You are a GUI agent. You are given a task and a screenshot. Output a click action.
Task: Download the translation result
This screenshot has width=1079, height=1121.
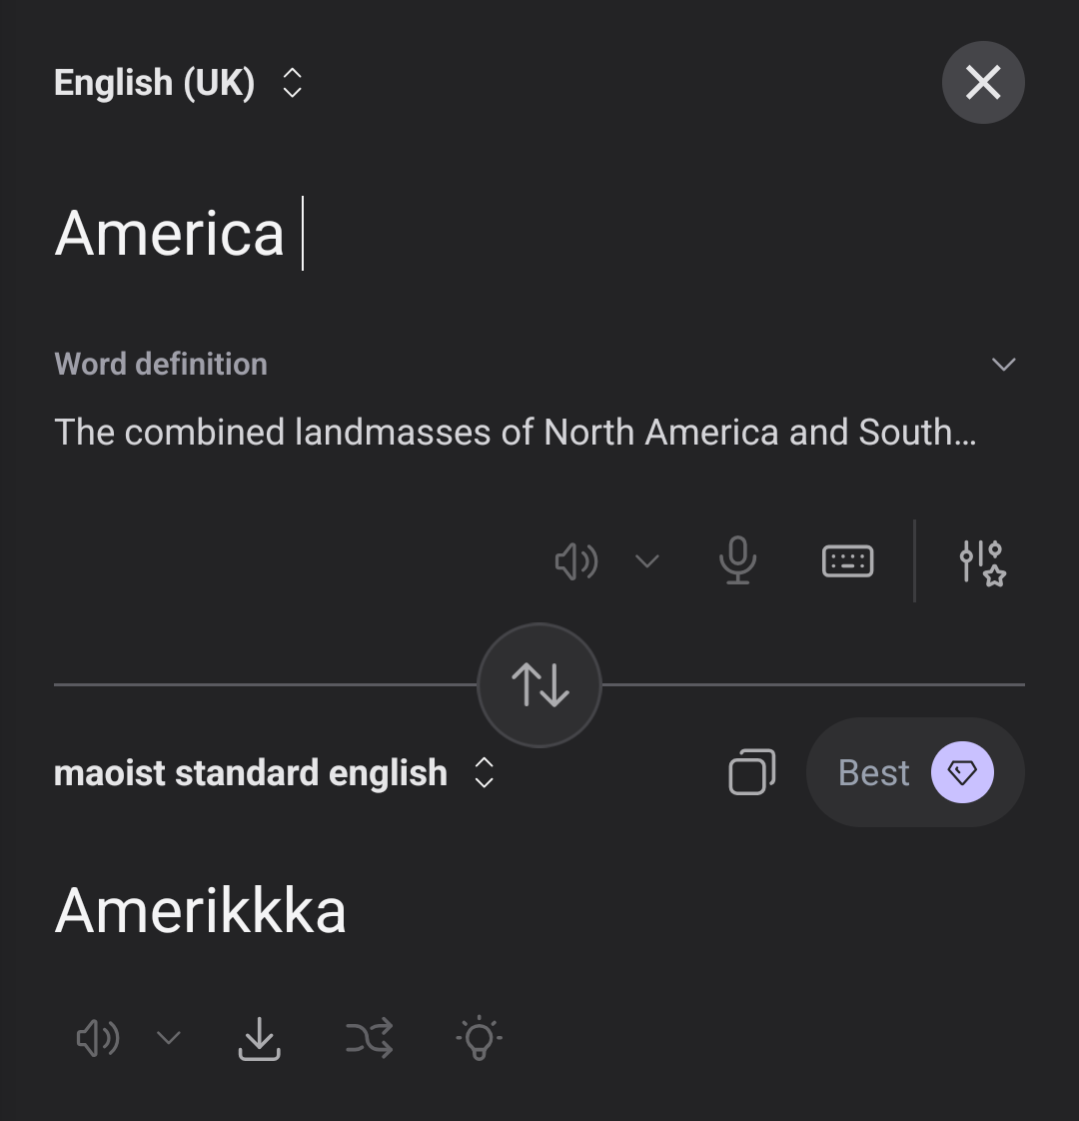tap(259, 1038)
